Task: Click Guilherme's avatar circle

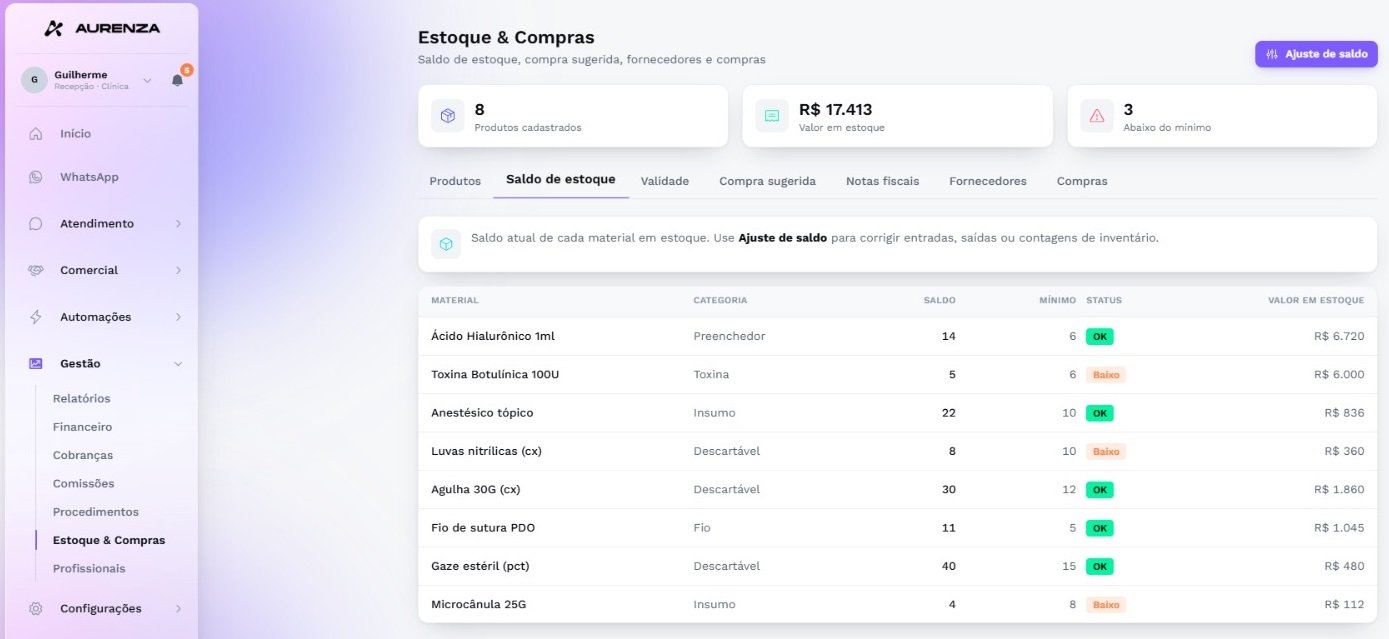Action: (x=35, y=80)
